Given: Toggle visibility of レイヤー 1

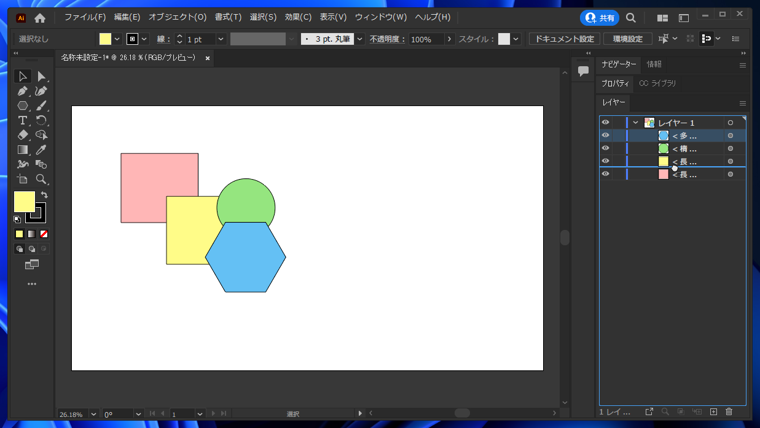Looking at the screenshot, I should click(x=605, y=123).
